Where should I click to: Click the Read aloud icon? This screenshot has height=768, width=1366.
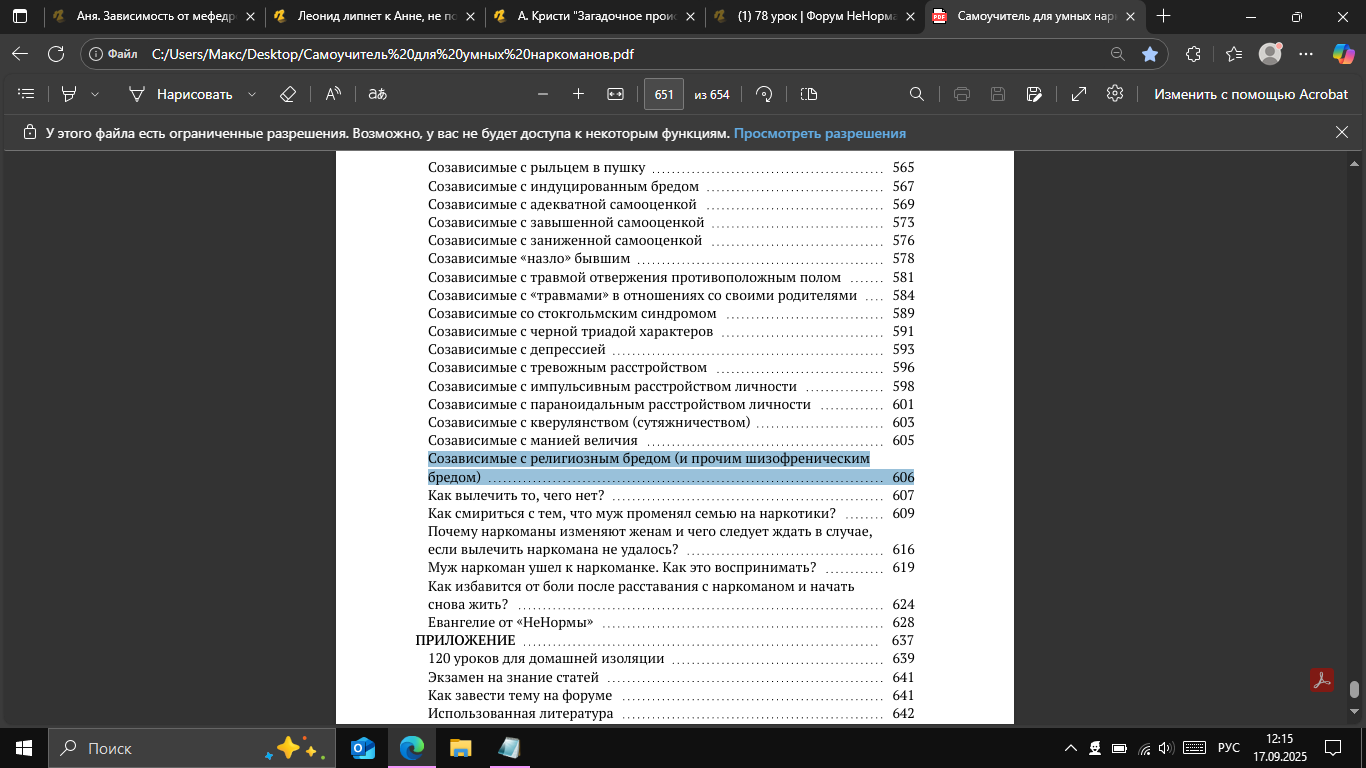[333, 94]
